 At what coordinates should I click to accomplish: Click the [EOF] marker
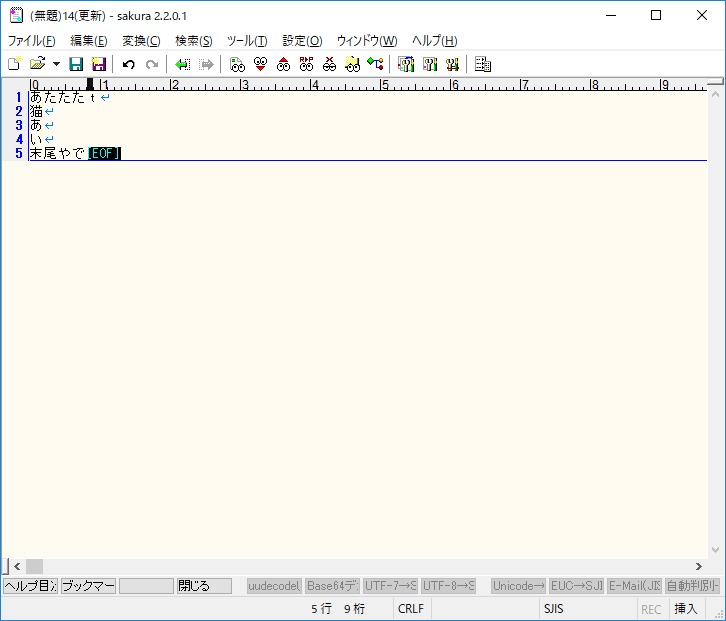click(x=104, y=153)
